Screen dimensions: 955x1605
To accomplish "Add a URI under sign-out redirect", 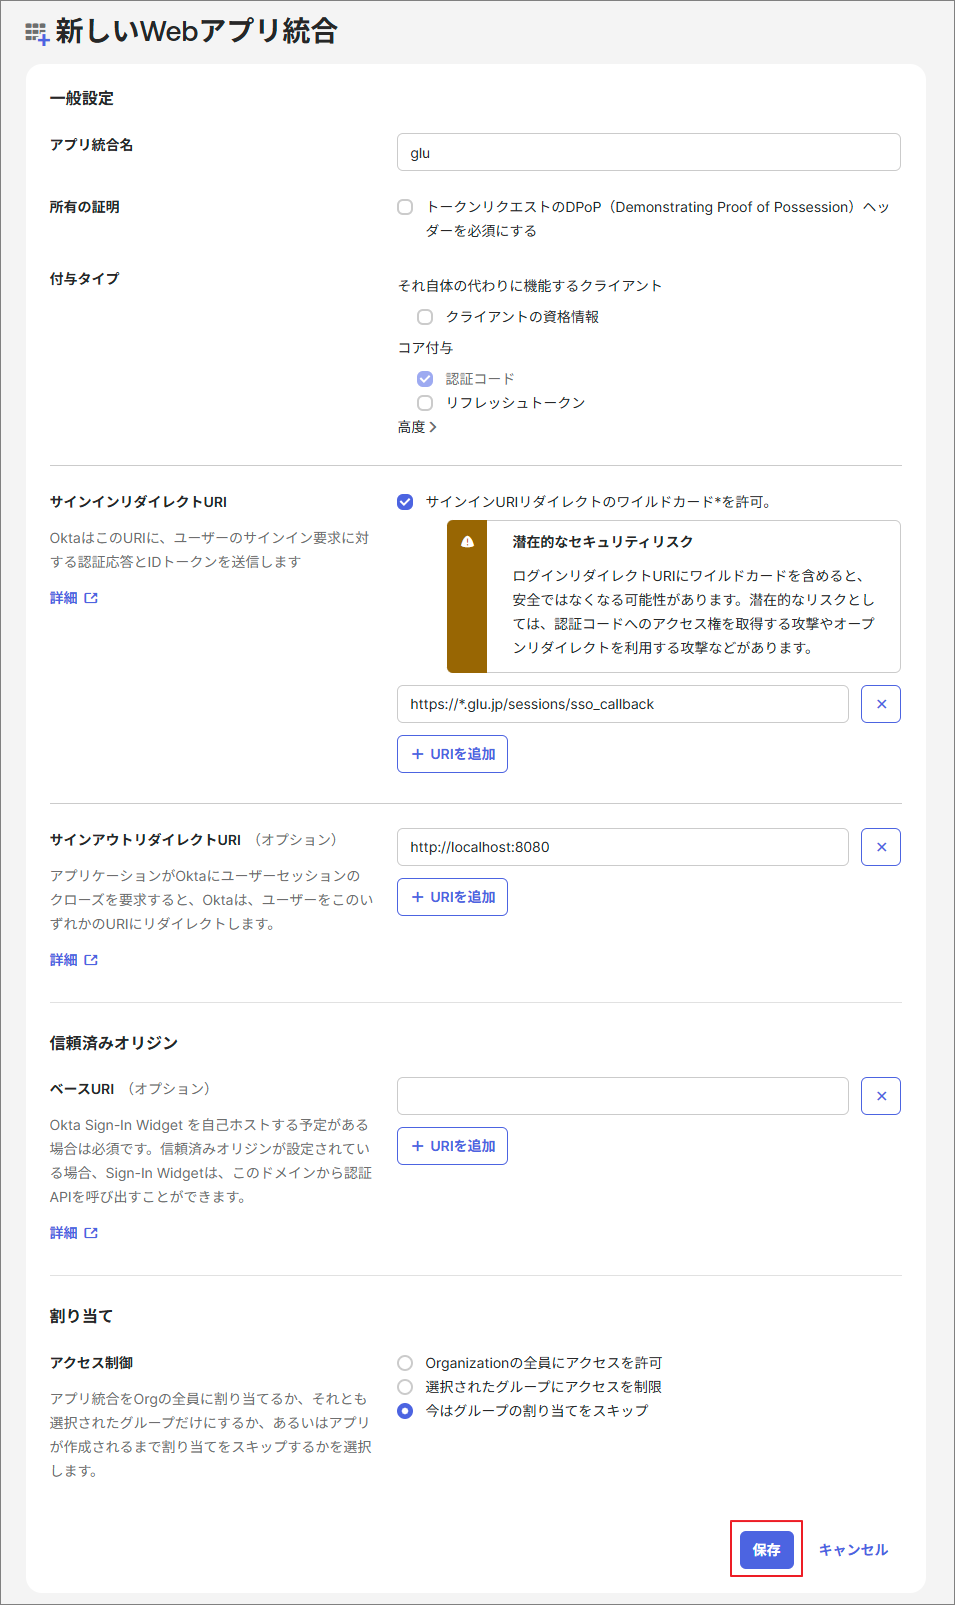I will 452,897.
